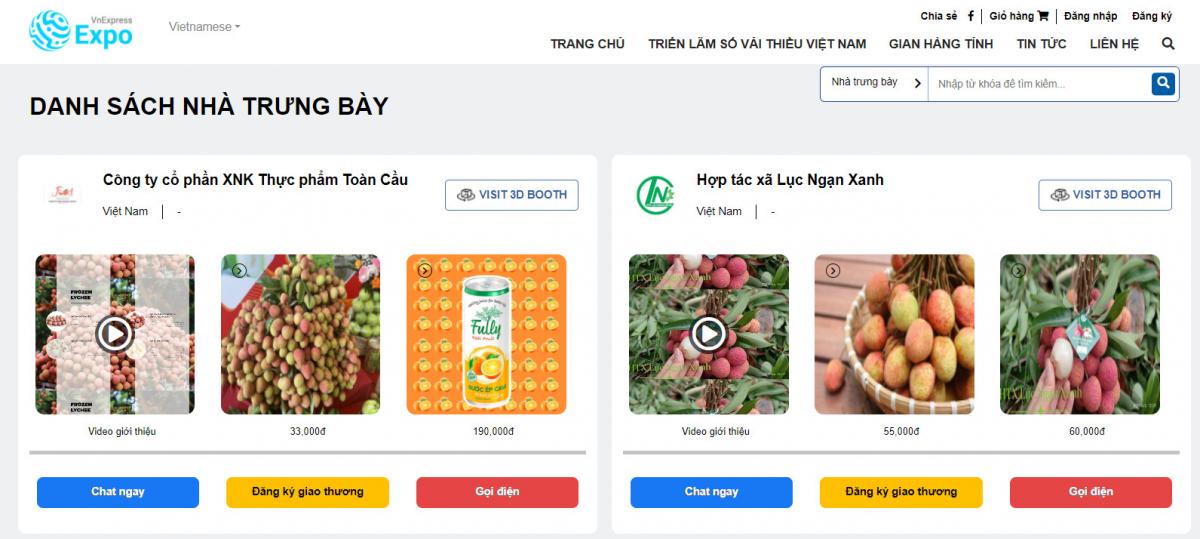Click the Toàn Cầu company logo

click(62, 195)
